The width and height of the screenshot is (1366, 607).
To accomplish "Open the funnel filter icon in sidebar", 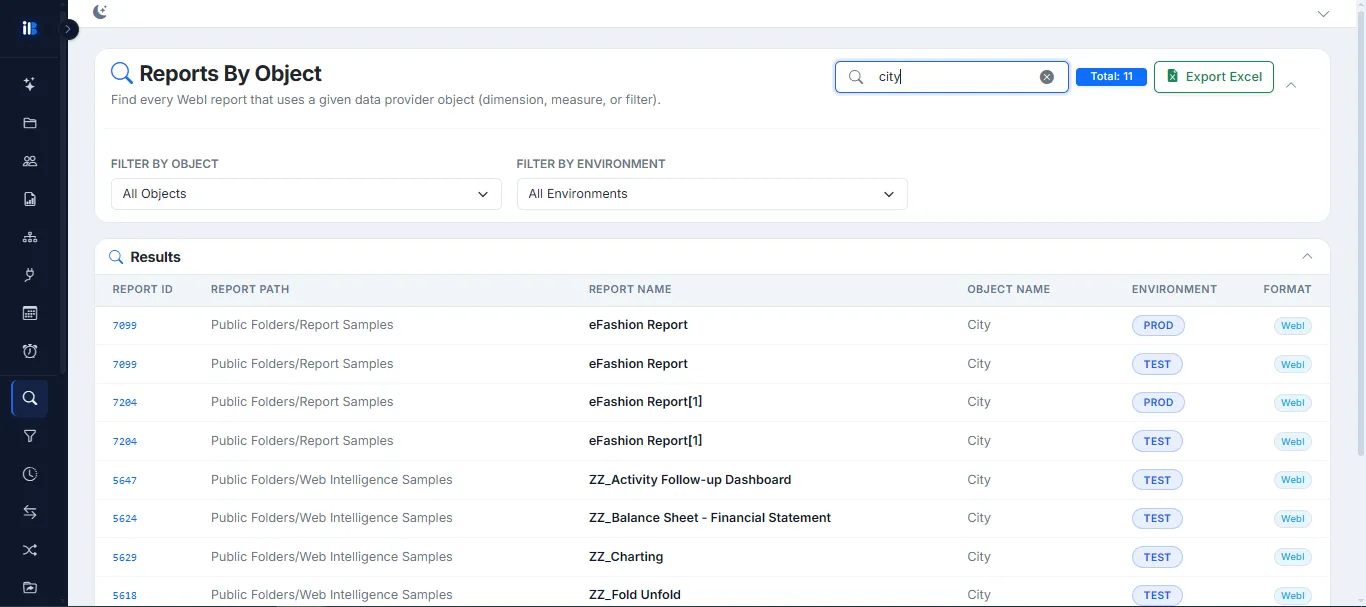I will (x=30, y=436).
